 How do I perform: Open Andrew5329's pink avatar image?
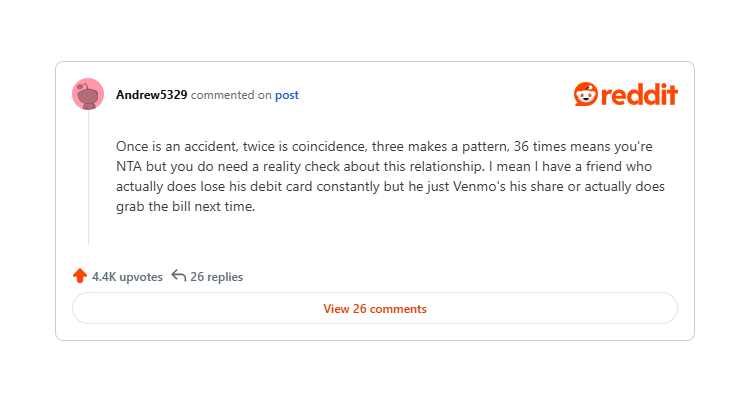tap(88, 94)
